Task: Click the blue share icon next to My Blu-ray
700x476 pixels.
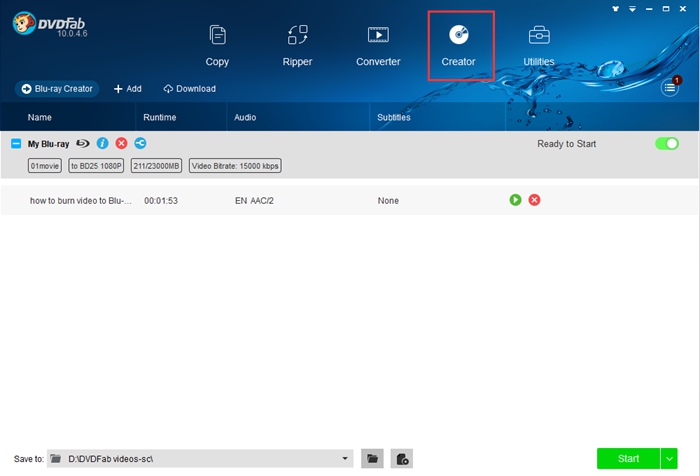Action: pos(140,144)
